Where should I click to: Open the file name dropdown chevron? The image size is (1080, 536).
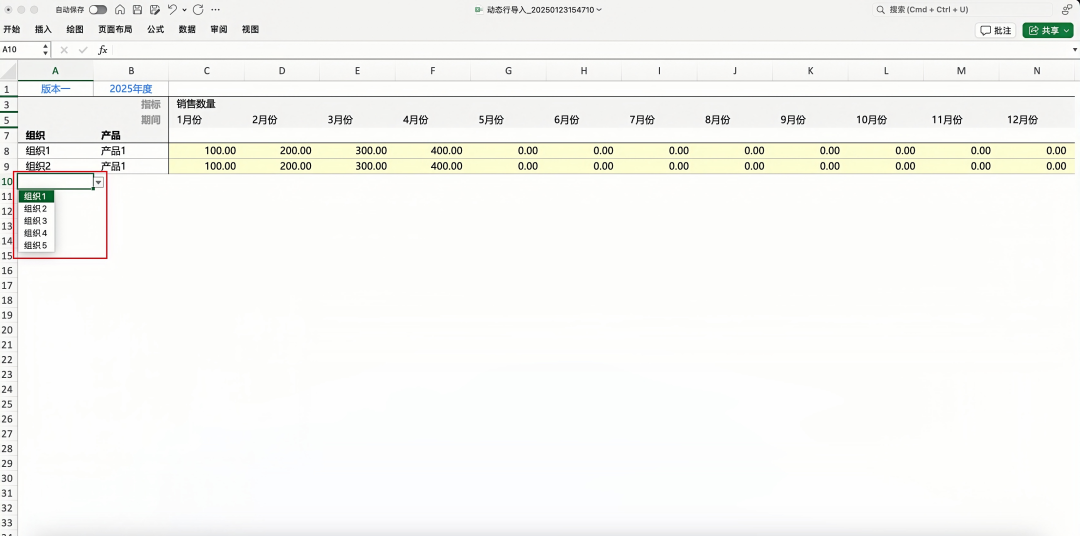pyautogui.click(x=599, y=10)
